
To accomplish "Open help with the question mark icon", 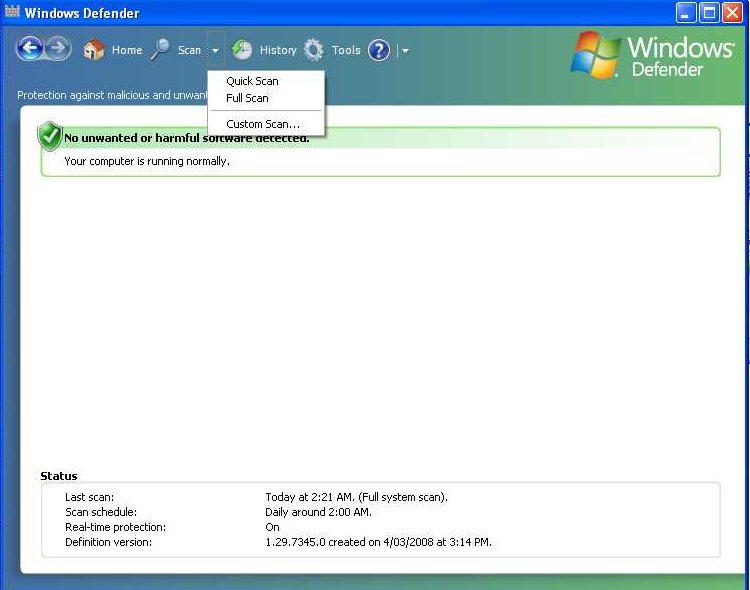I will pos(379,50).
